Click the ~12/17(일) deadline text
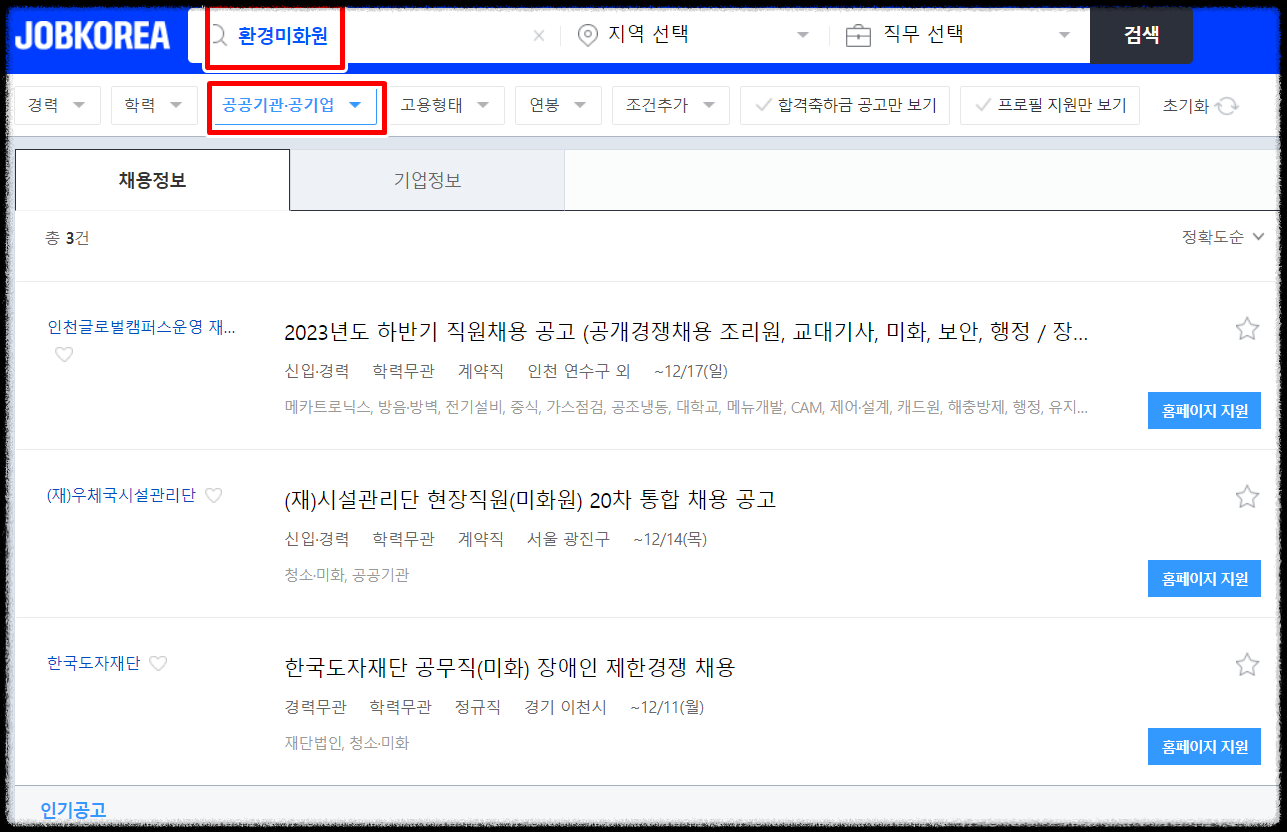 [691, 371]
